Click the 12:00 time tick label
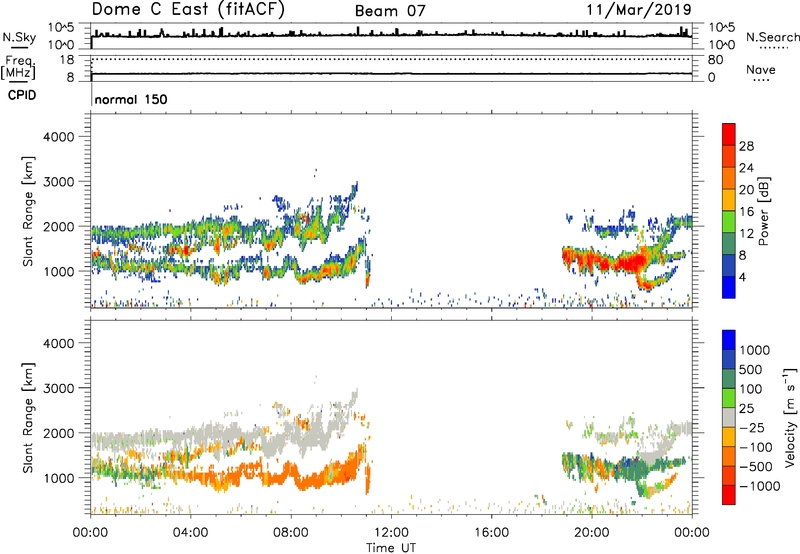The height and width of the screenshot is (554, 800). pyautogui.click(x=391, y=533)
